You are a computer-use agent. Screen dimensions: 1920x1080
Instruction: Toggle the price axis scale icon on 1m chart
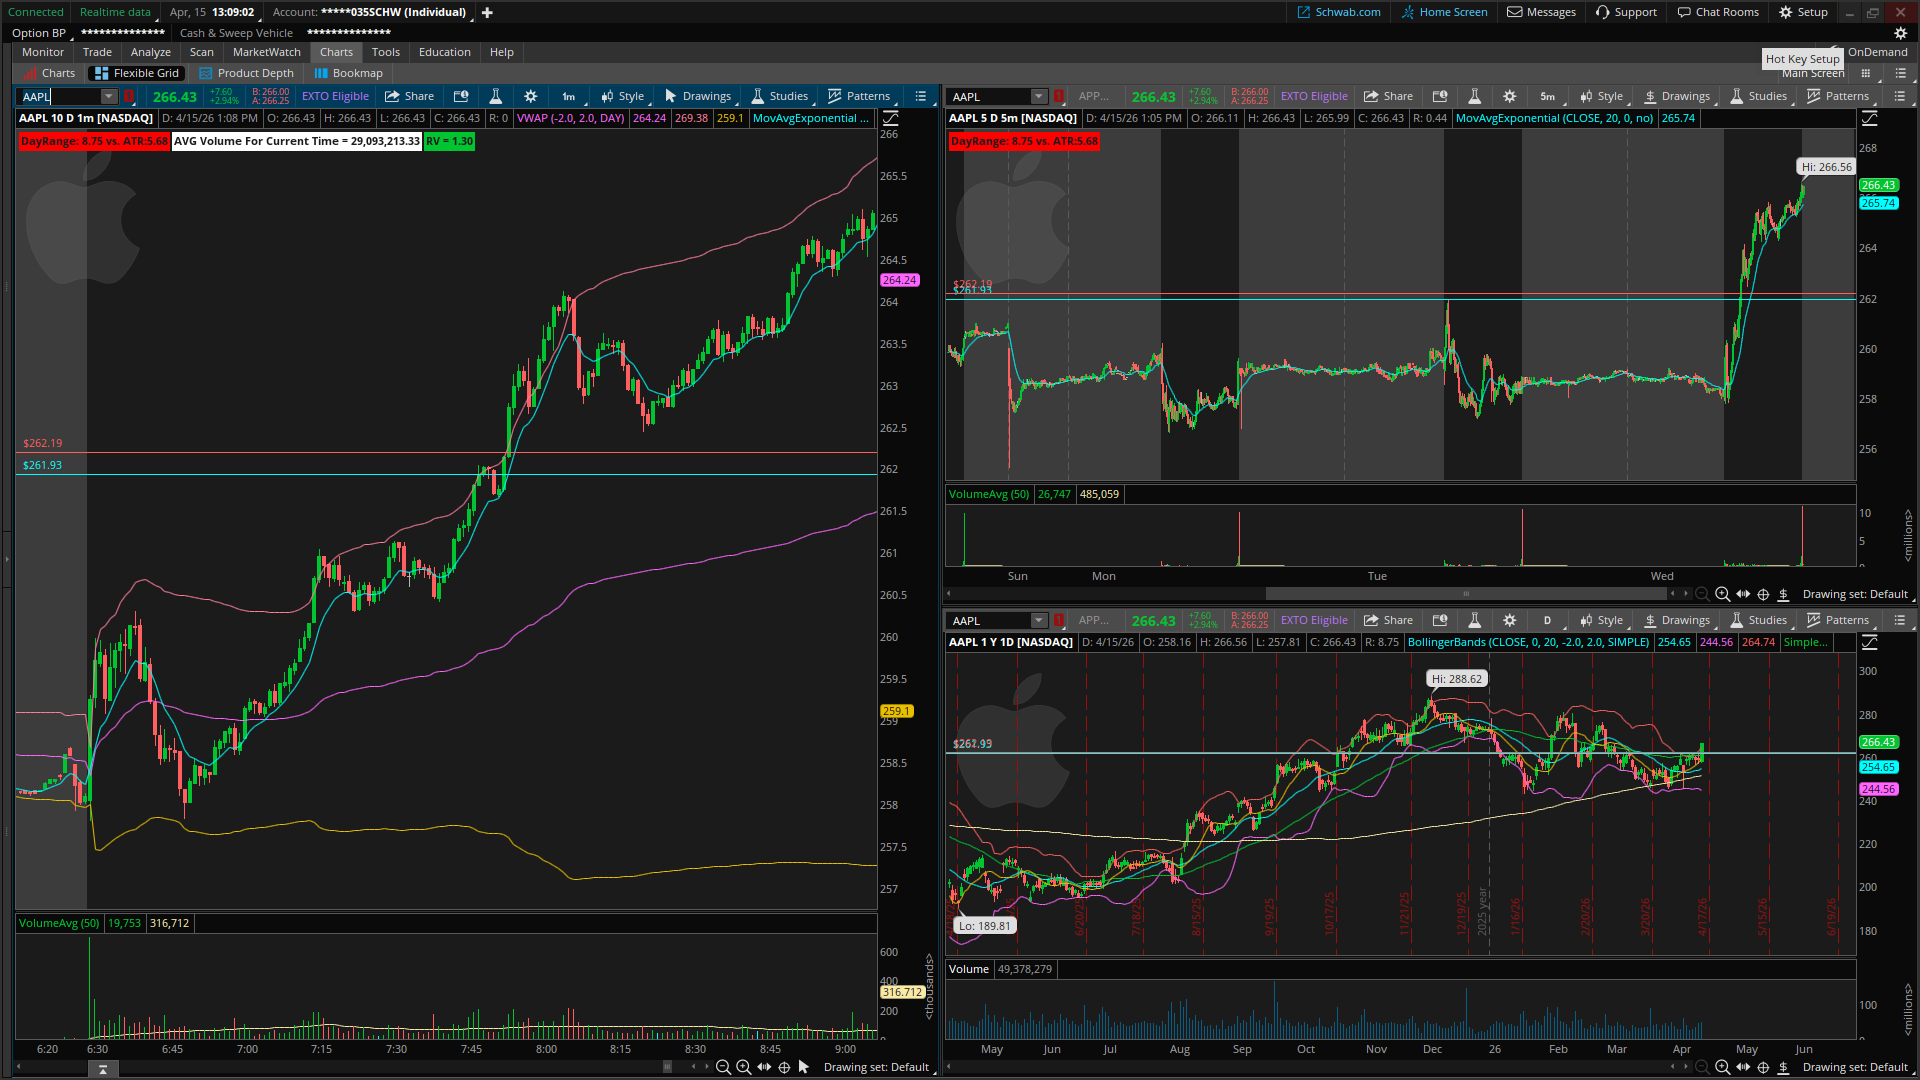(890, 119)
